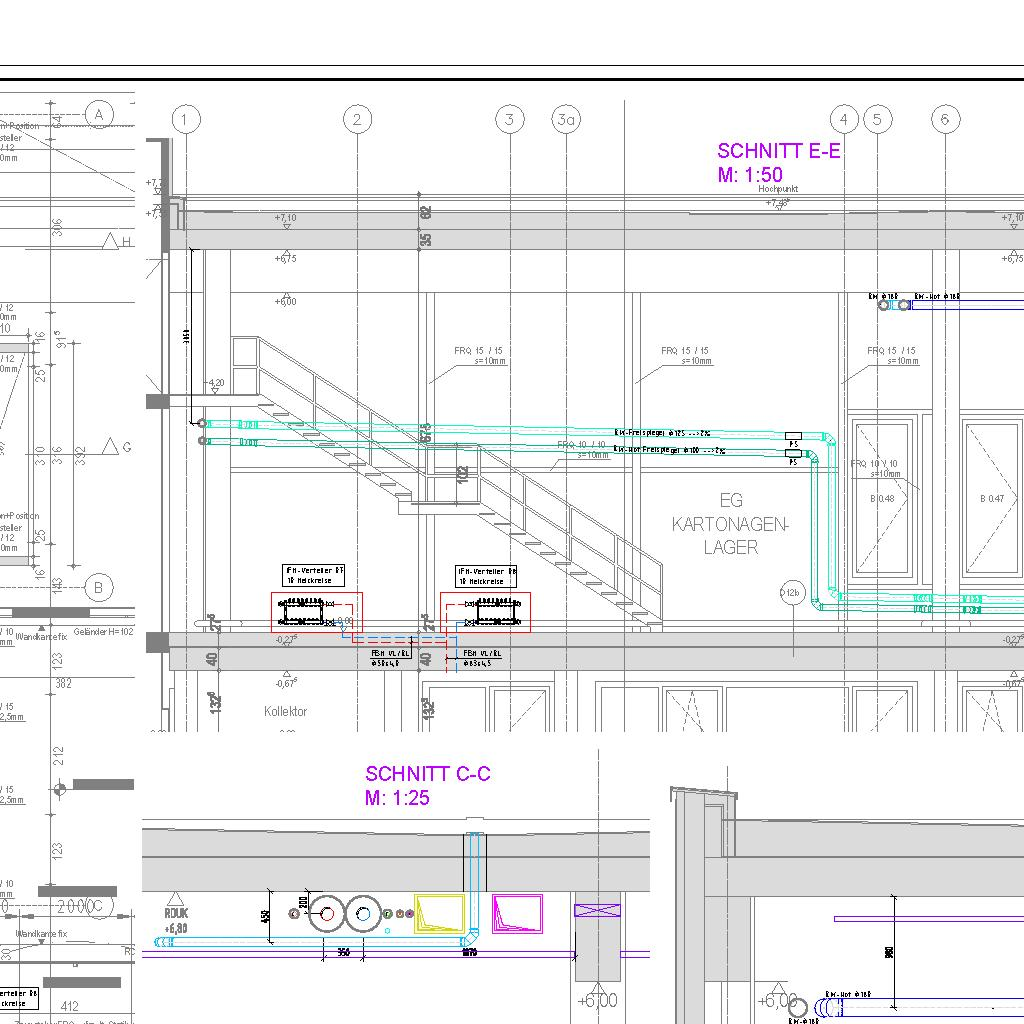The image size is (1024, 1024).
Task: Click grid axis marker B
Action: [x=98, y=588]
